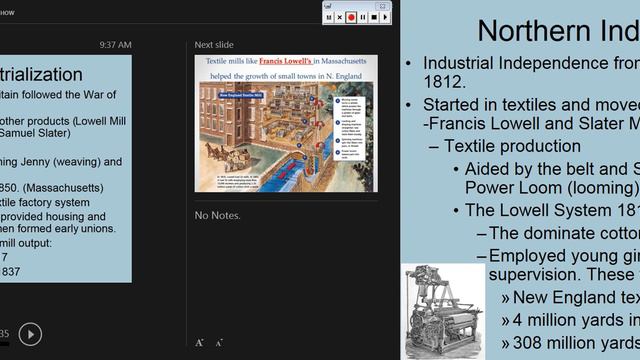The height and width of the screenshot is (360, 640).
Task: Click the recorder toolbar title icon
Action: click(x=328, y=6)
